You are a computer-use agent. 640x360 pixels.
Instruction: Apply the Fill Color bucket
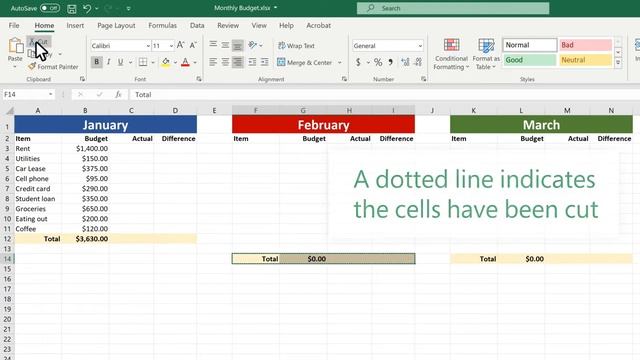pyautogui.click(x=165, y=62)
